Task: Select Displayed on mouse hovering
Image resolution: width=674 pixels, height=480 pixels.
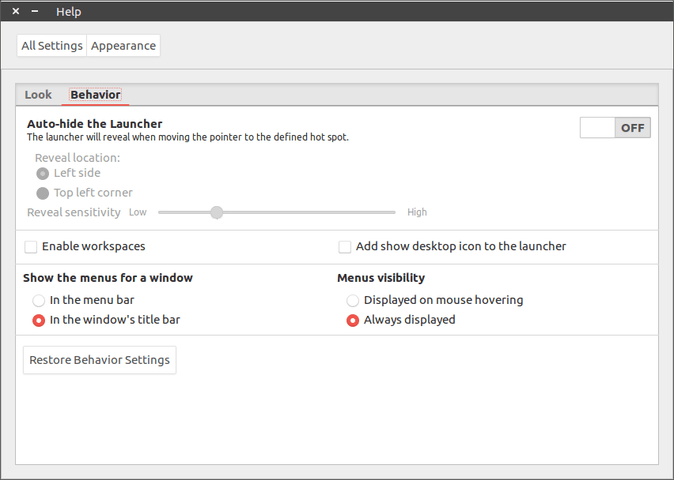Action: pos(353,300)
